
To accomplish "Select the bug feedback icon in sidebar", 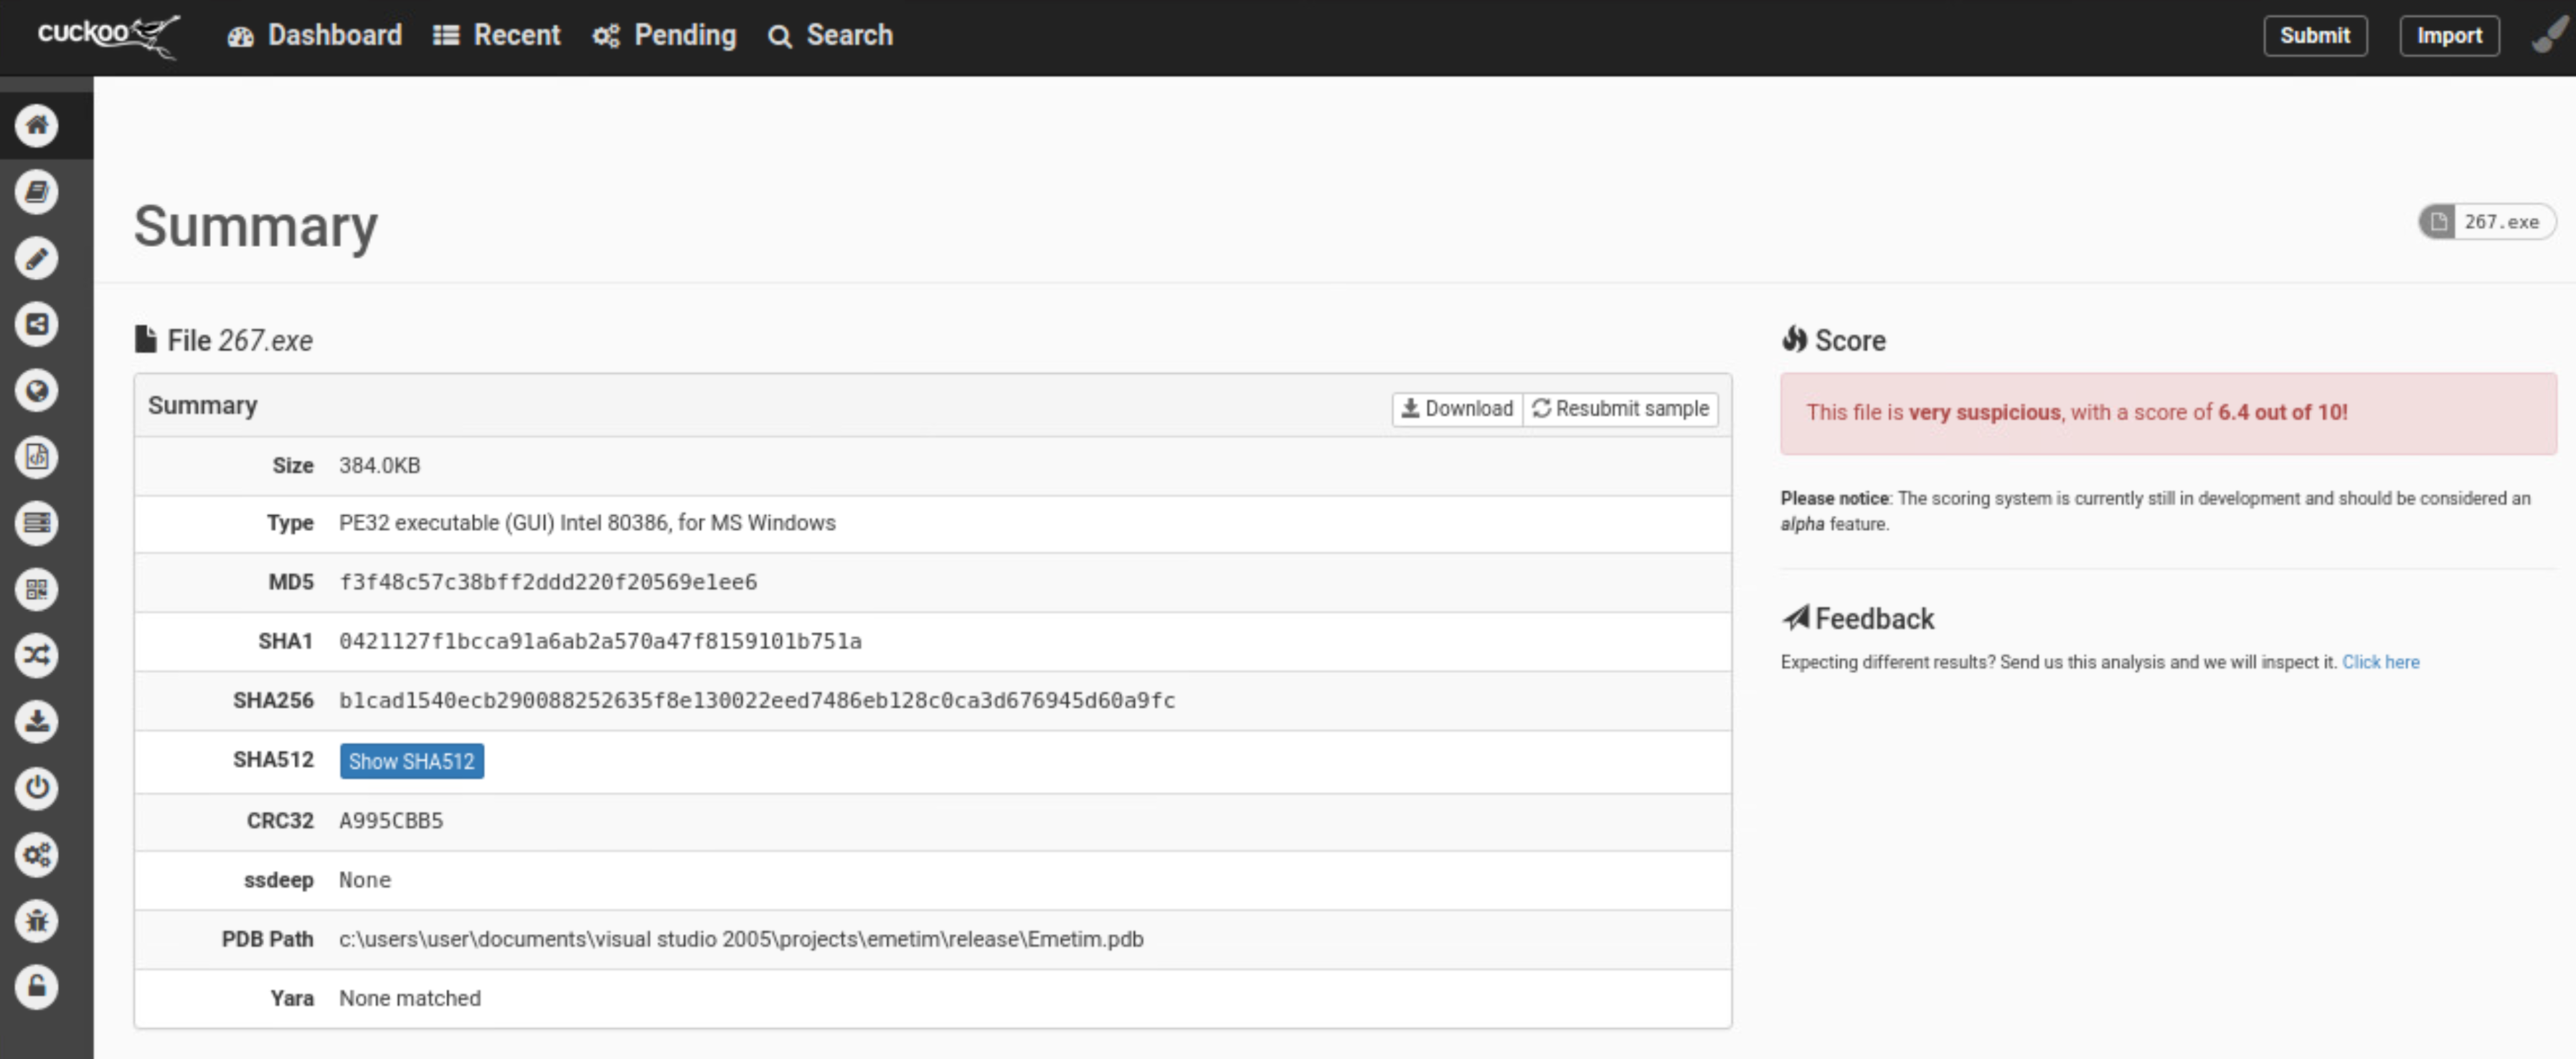I will (37, 921).
